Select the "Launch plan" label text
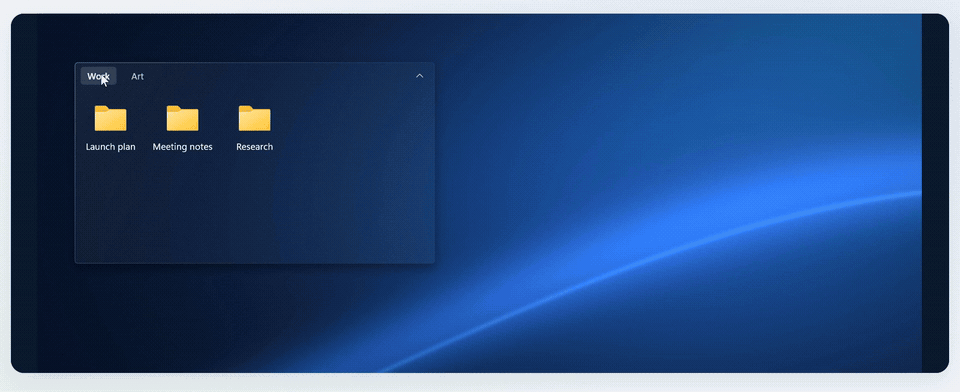 (x=110, y=147)
